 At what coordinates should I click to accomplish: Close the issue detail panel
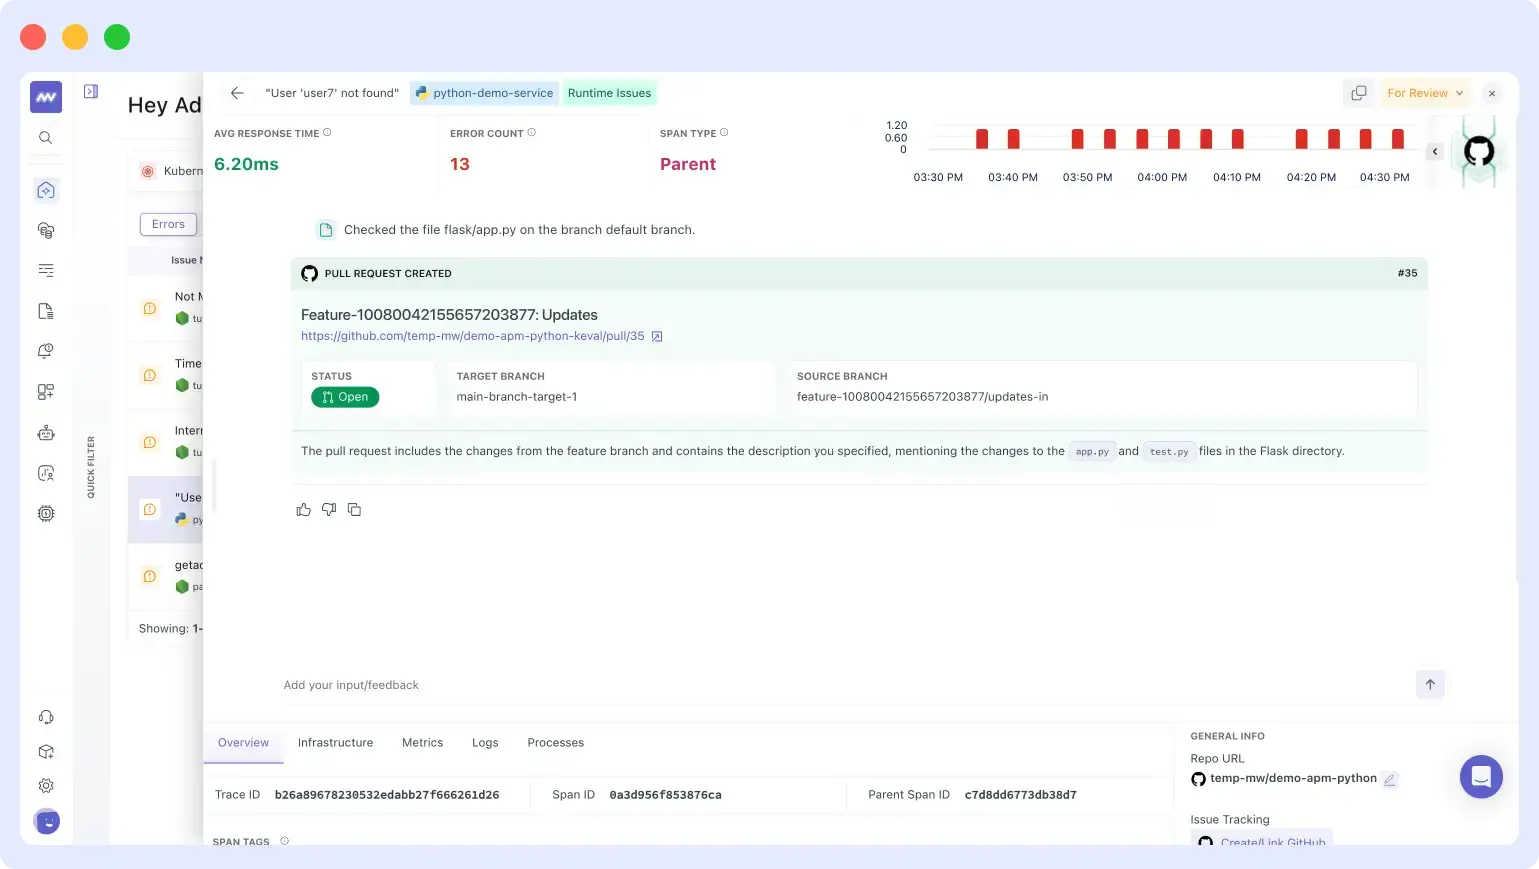pos(1492,93)
